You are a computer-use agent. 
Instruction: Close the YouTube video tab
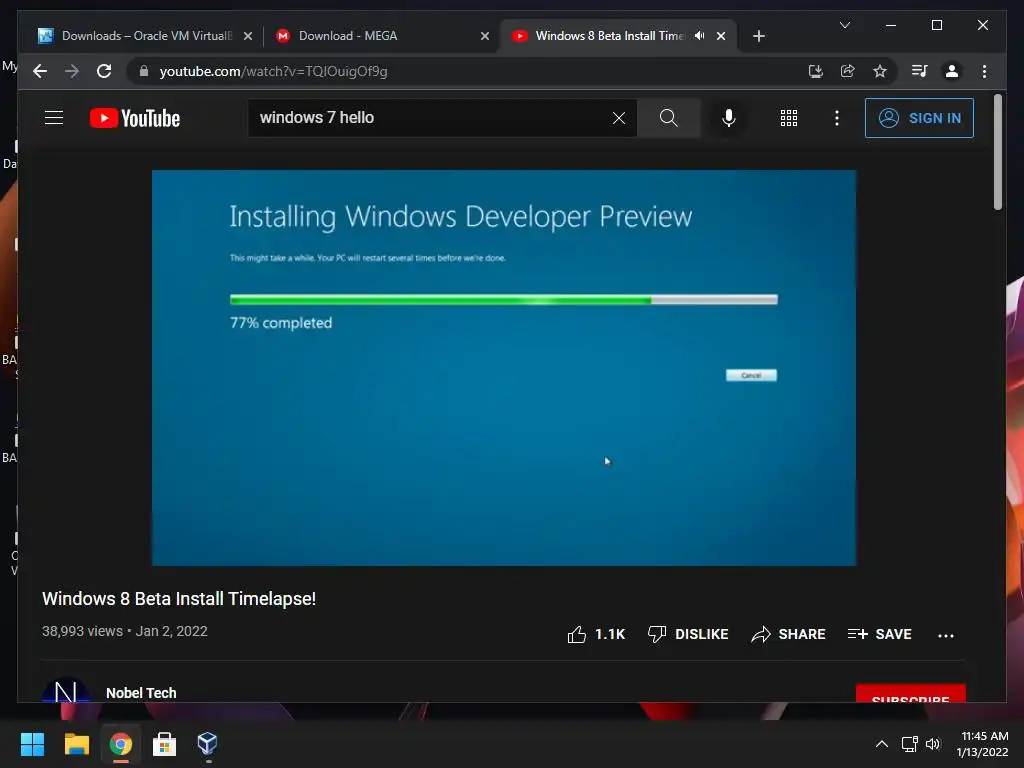(x=721, y=37)
